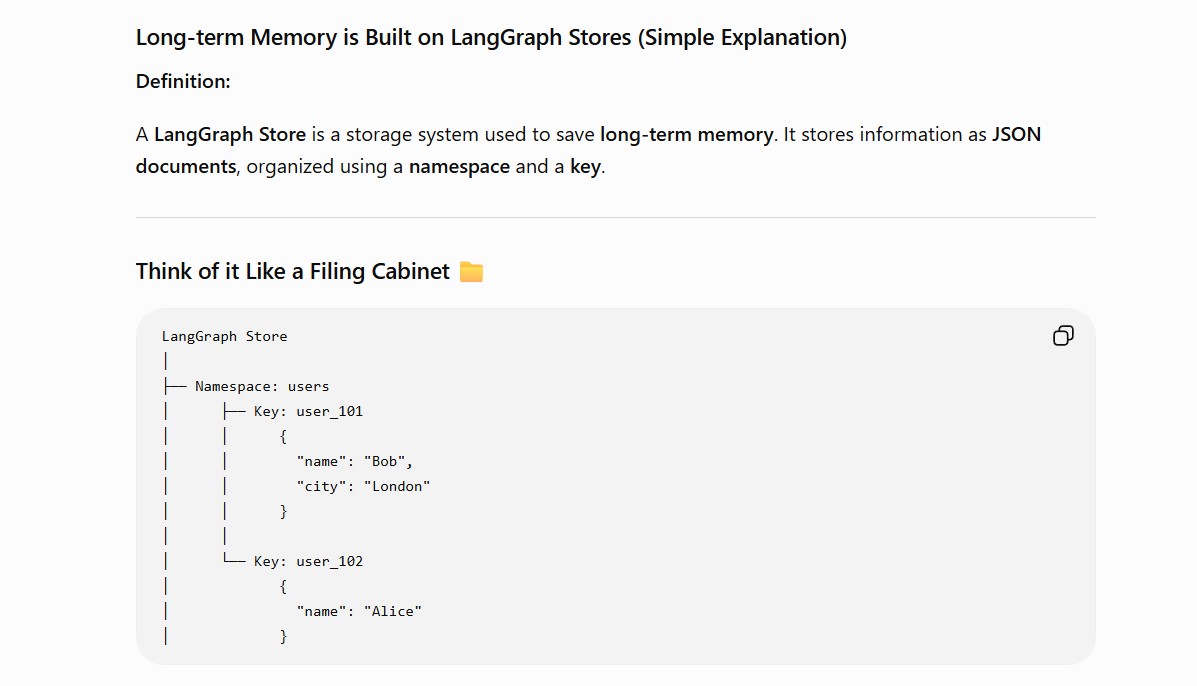Image resolution: width=1197 pixels, height=686 pixels.
Task: Copy the LangGraph Store code block
Action: (1063, 336)
